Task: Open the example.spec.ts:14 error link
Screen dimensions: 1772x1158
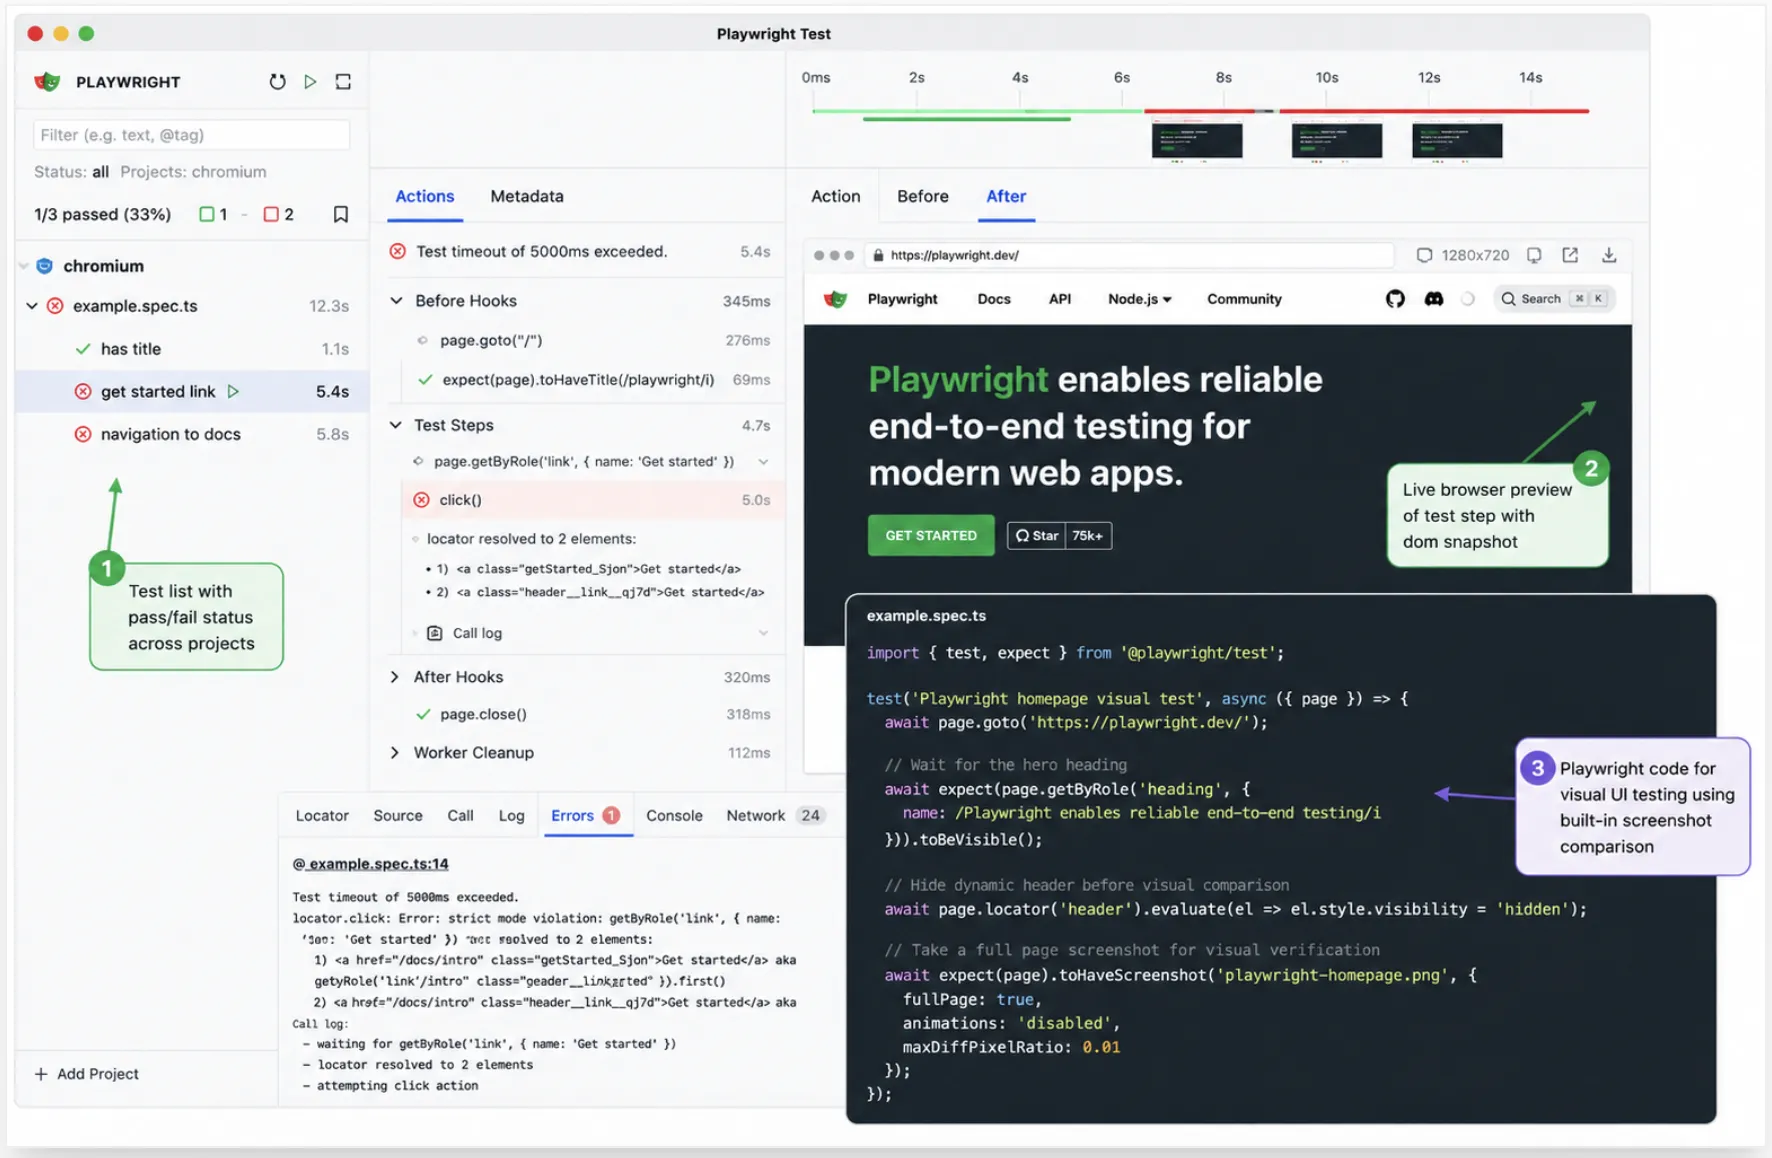Action: [x=370, y=864]
